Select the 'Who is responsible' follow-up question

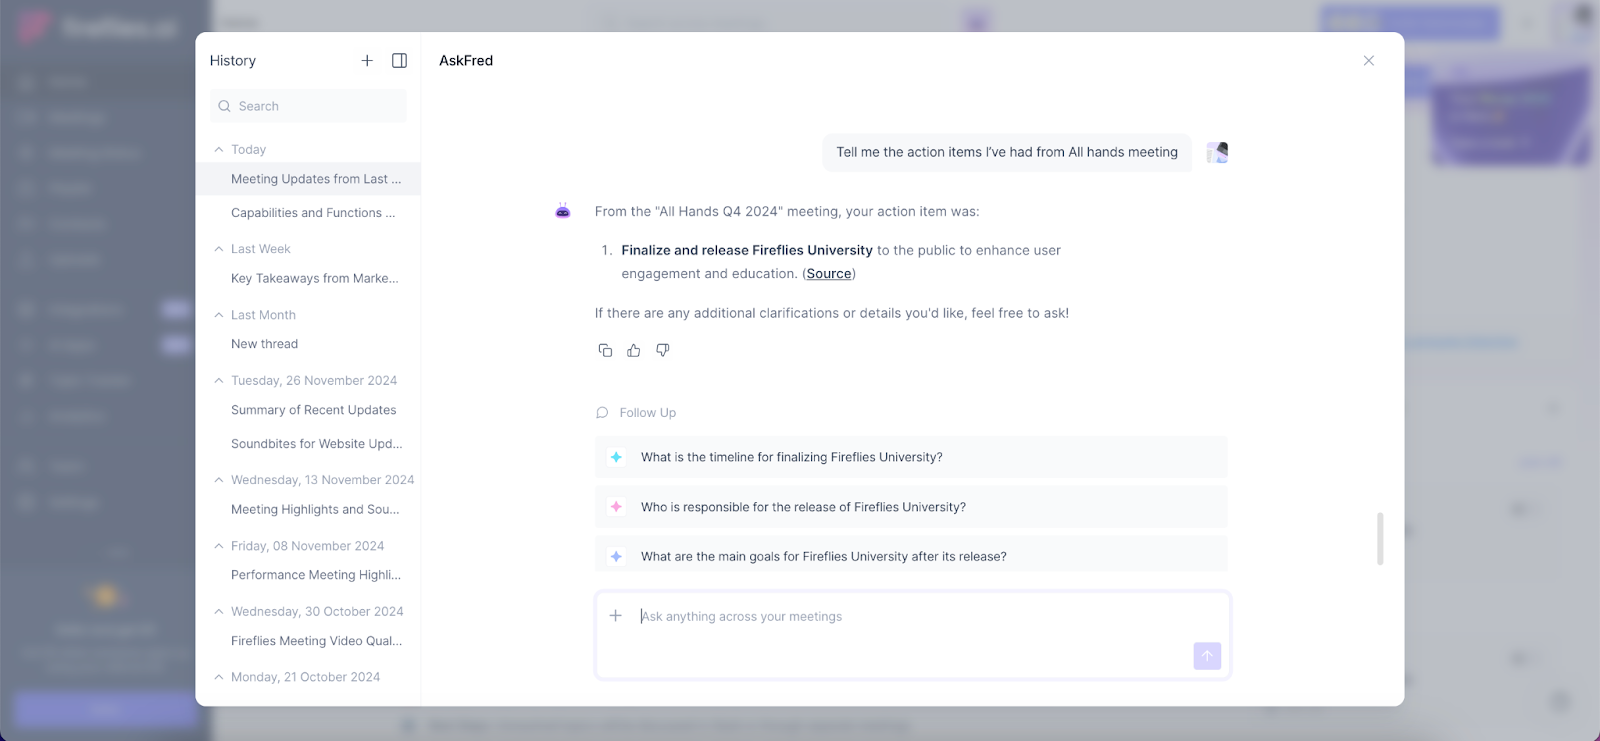[x=803, y=507]
